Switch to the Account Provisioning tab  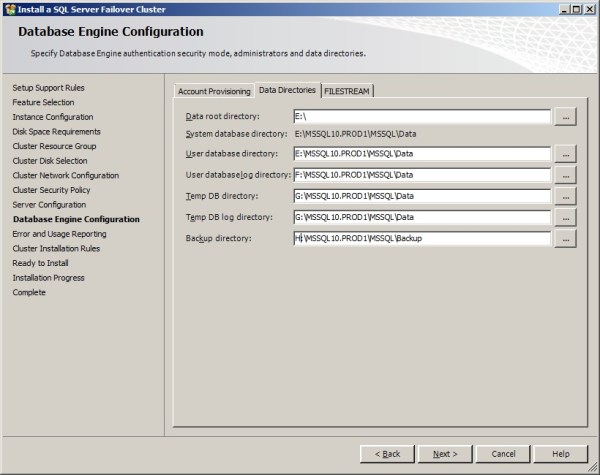point(214,91)
